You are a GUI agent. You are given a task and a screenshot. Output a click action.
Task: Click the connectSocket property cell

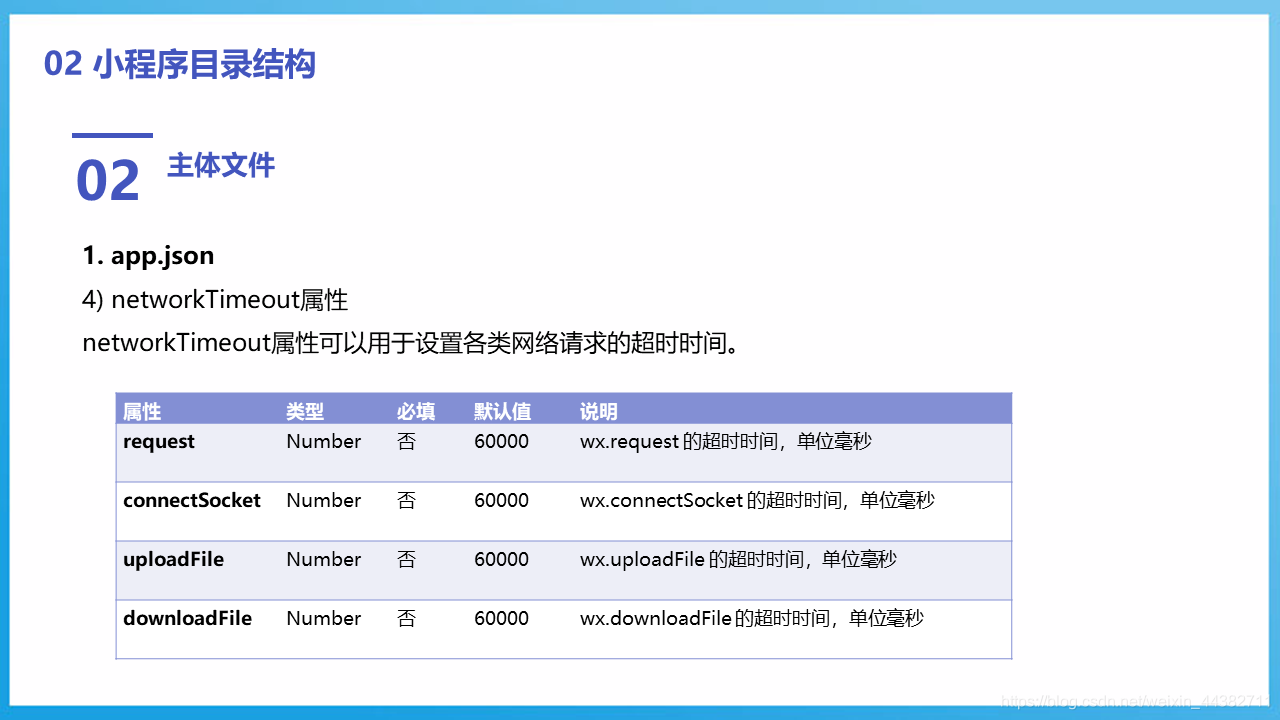pos(192,500)
